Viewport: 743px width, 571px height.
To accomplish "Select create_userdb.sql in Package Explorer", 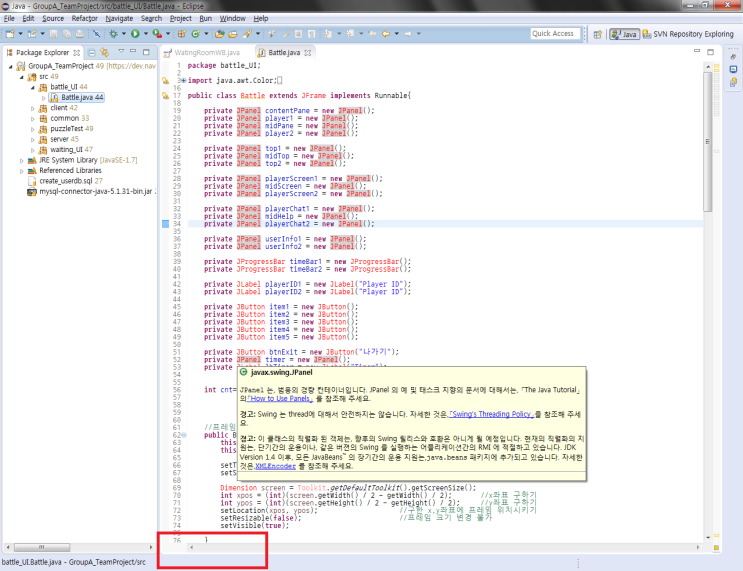I will coord(65,181).
